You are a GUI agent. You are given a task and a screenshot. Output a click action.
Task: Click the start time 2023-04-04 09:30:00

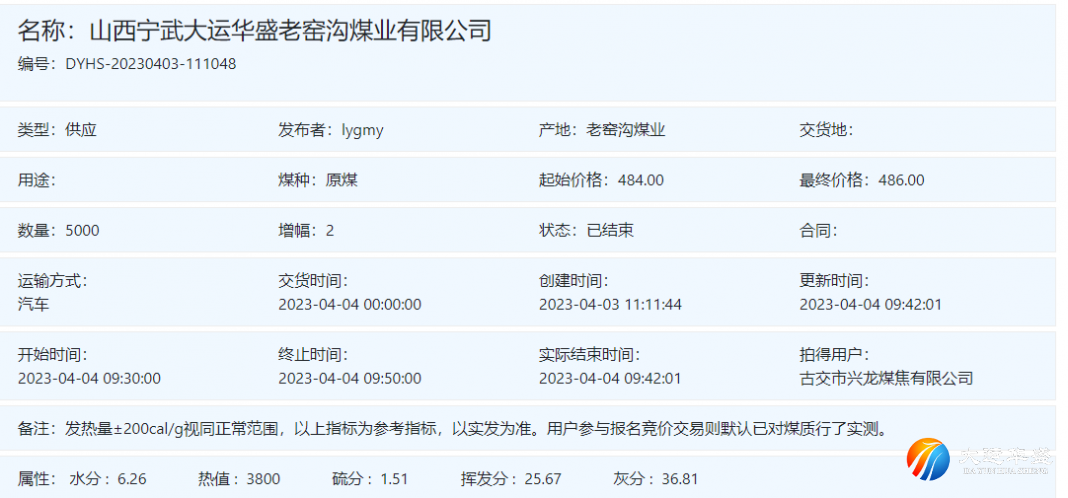tap(89, 378)
